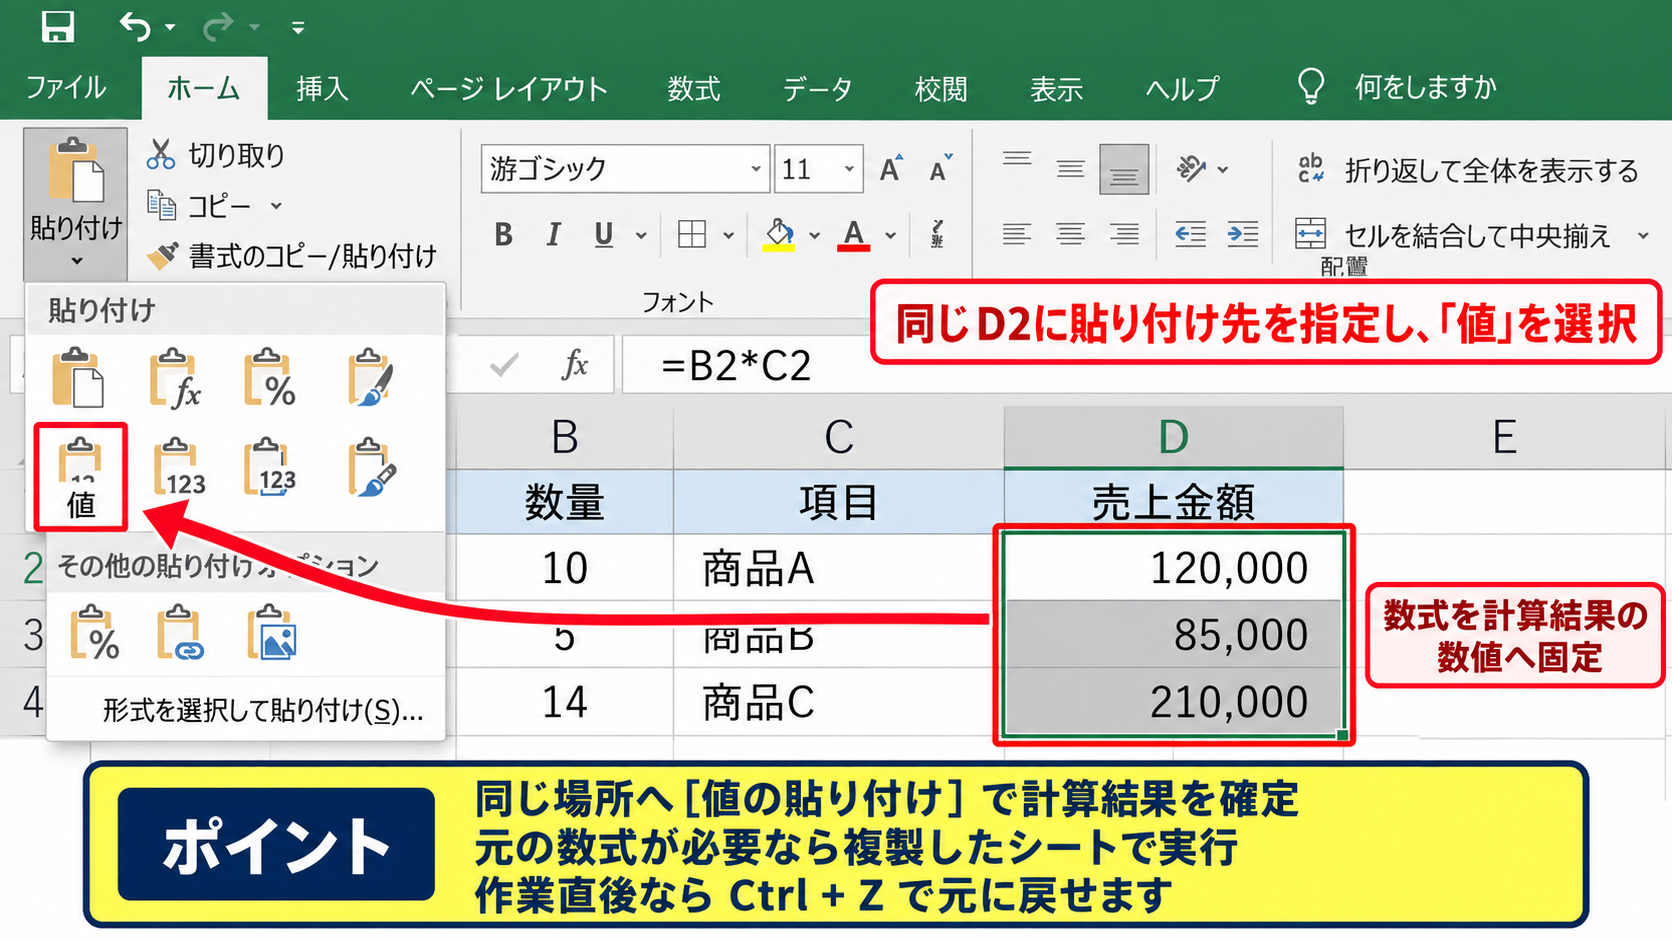Click the fx insert function button
1672x941 pixels.
575,365
